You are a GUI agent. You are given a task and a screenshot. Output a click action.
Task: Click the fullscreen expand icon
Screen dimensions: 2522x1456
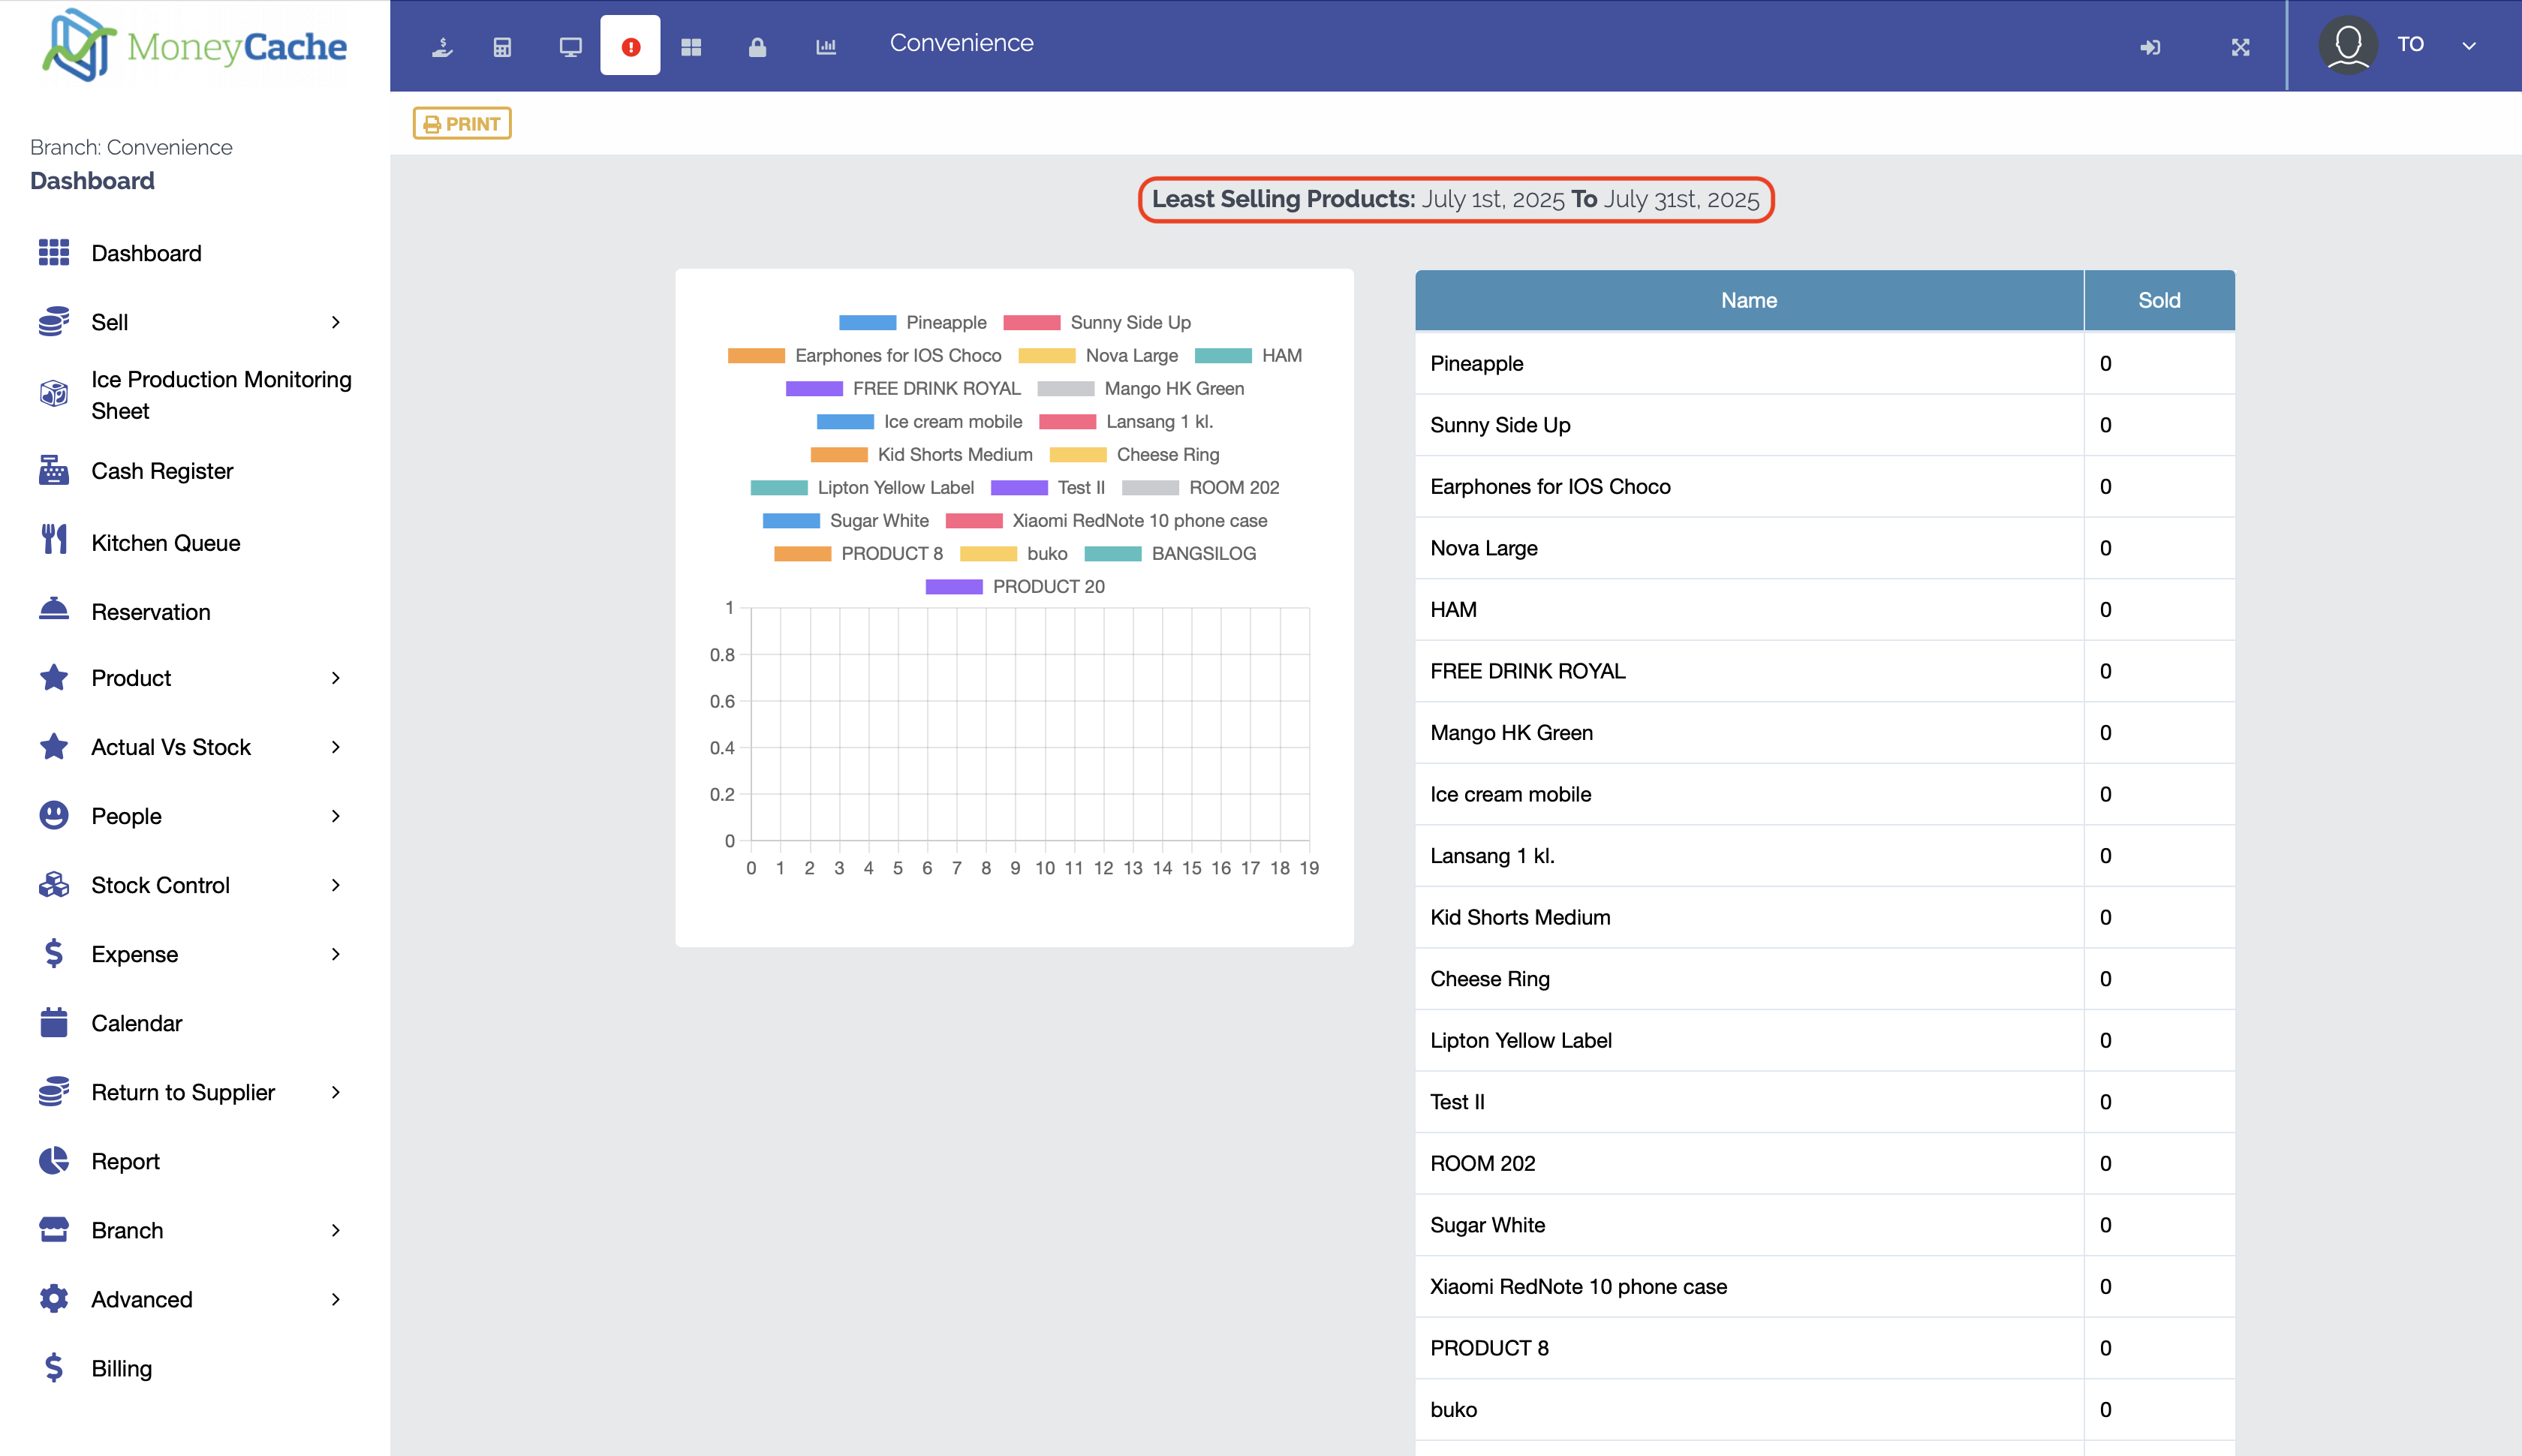2240,46
